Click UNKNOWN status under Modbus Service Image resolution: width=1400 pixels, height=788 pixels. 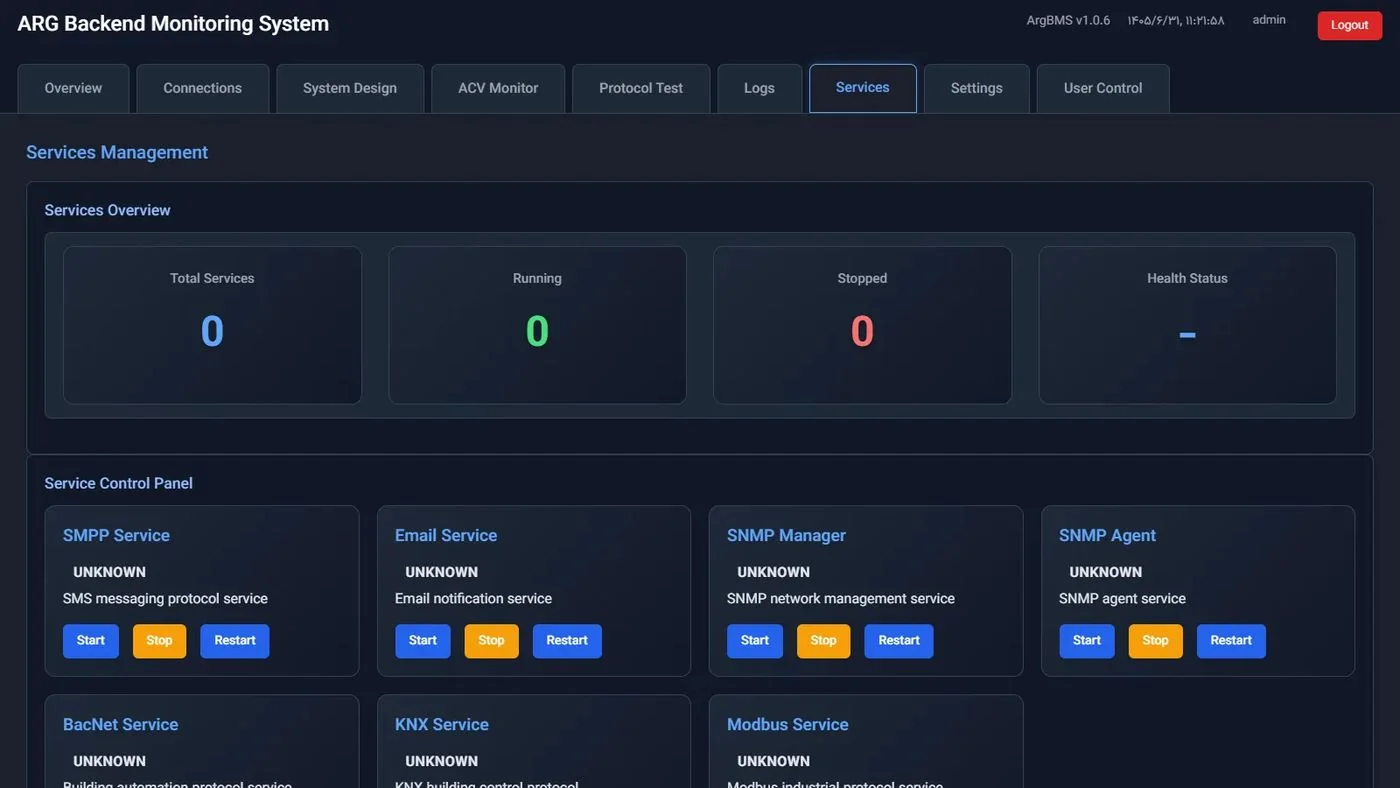pyautogui.click(x=774, y=761)
